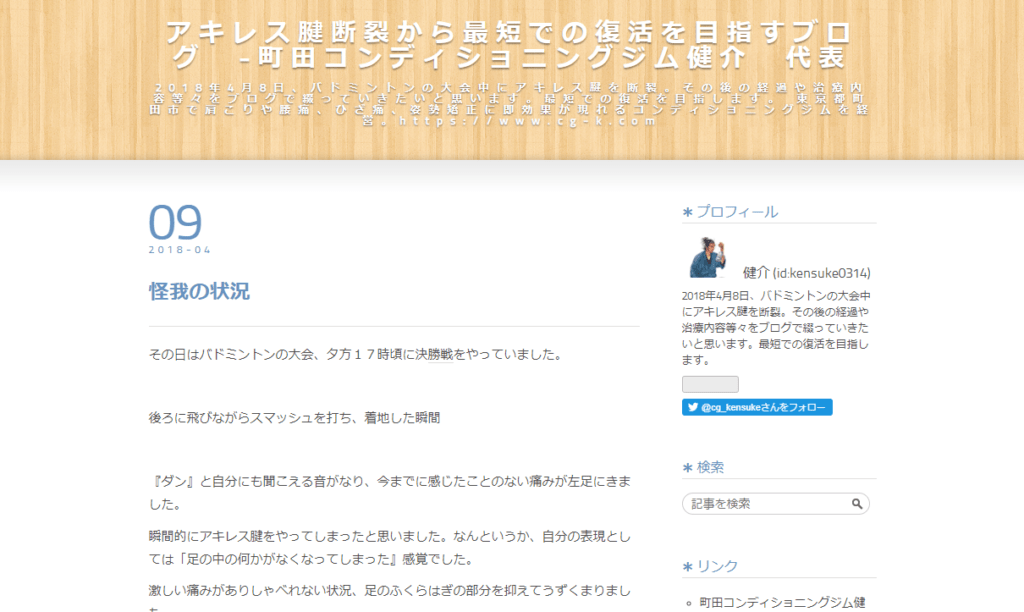This screenshot has height=612, width=1024.
Task: Open the profile avatar photo of 健介
Action: [708, 258]
